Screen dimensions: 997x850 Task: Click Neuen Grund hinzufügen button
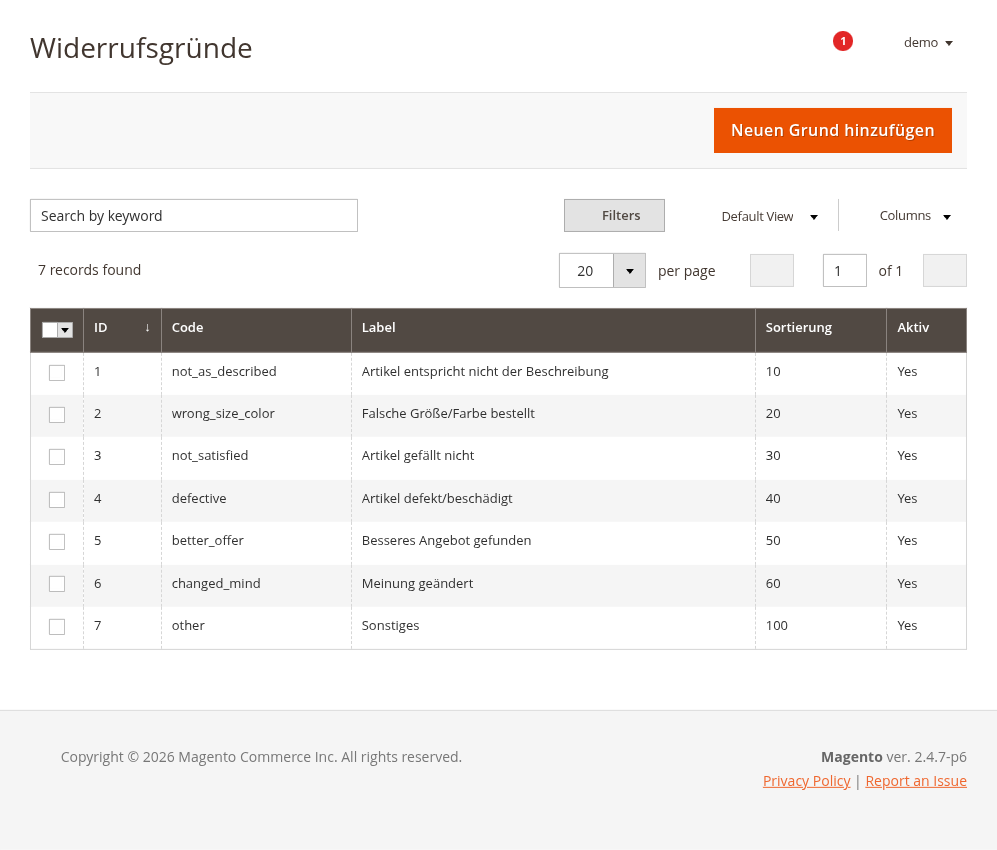point(832,130)
